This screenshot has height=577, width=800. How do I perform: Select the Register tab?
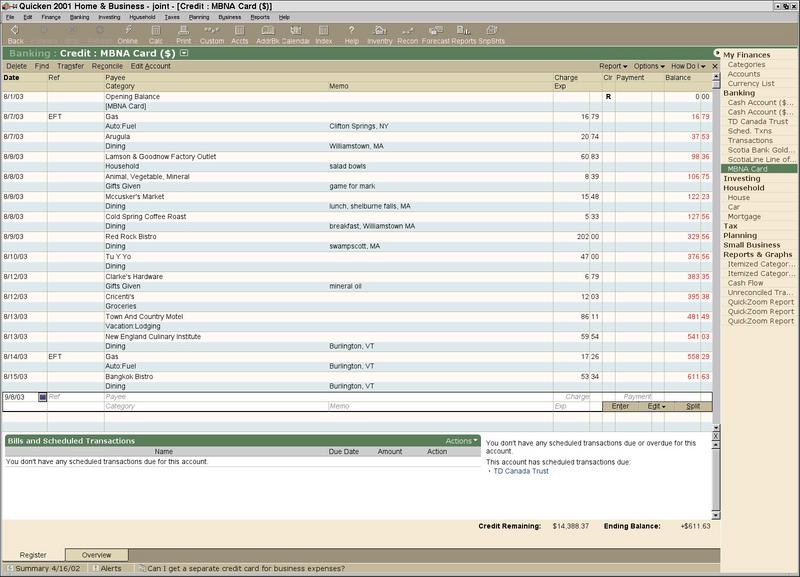coord(33,555)
